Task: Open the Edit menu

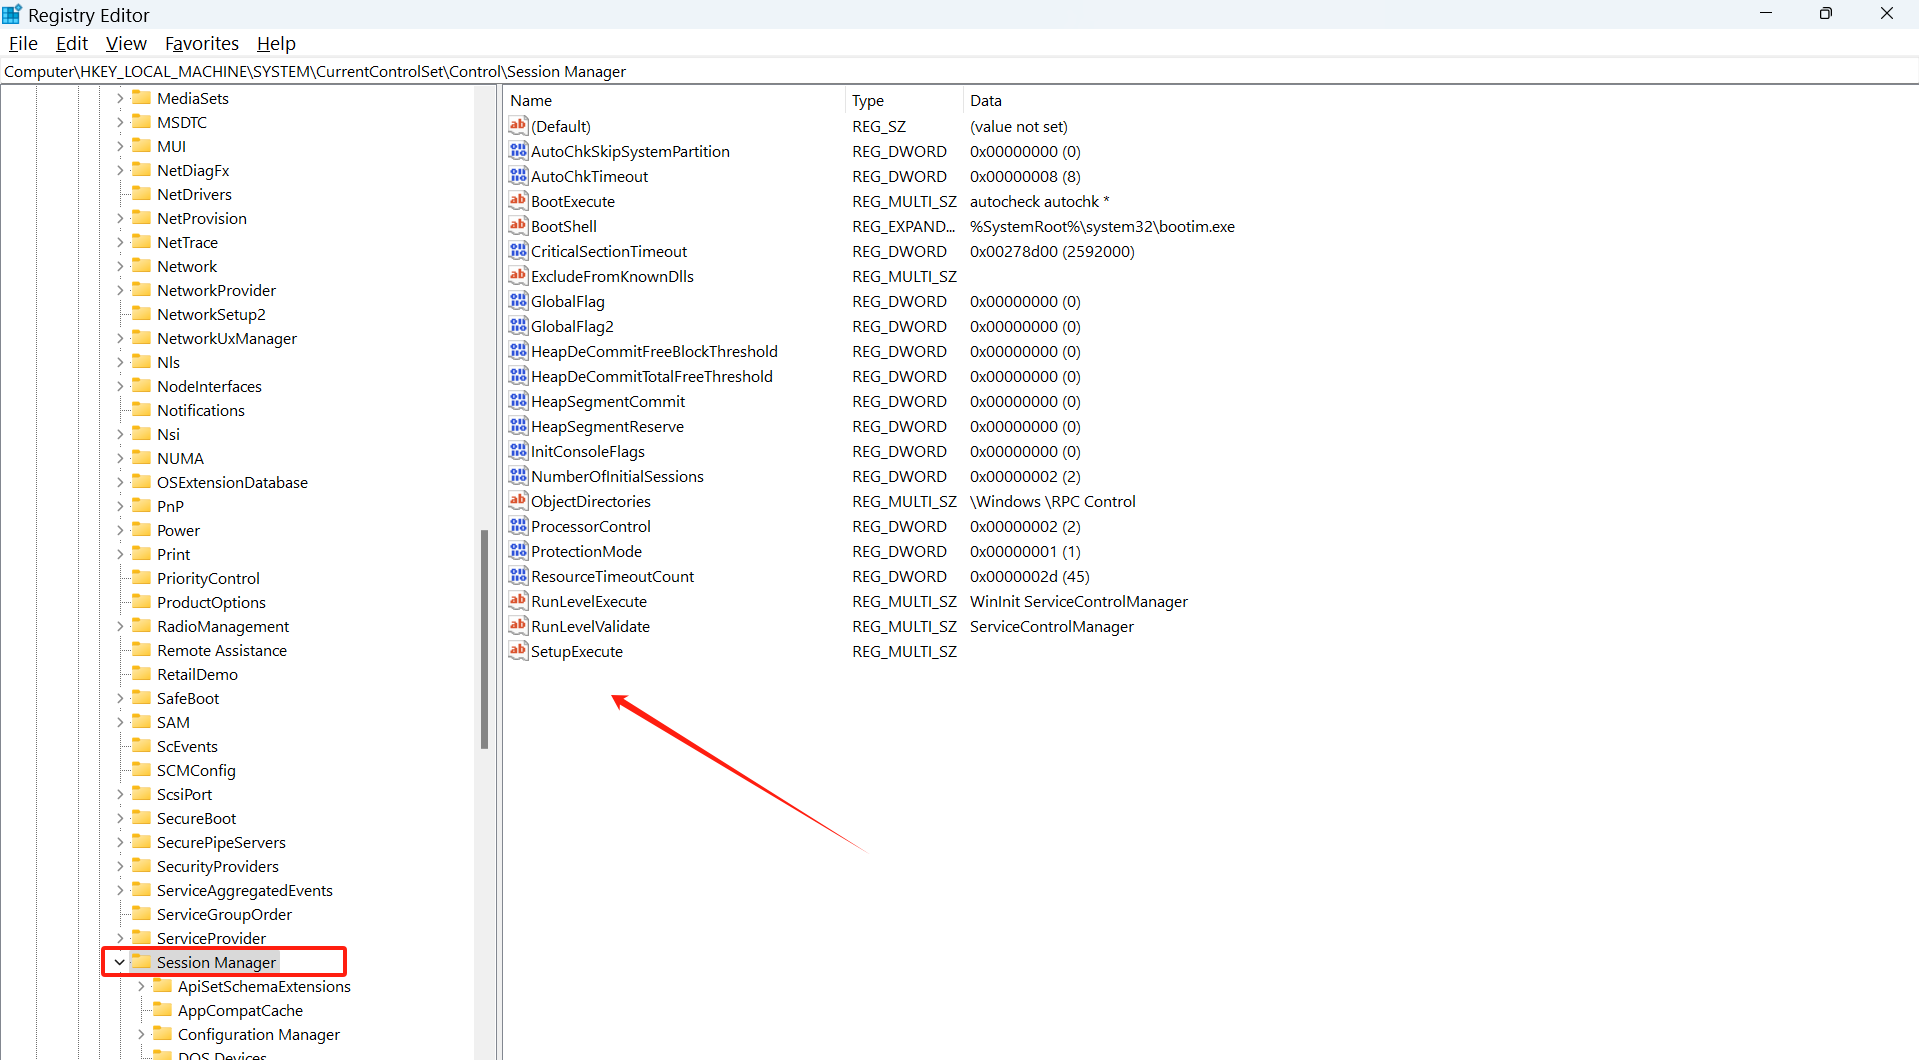Action: point(72,43)
